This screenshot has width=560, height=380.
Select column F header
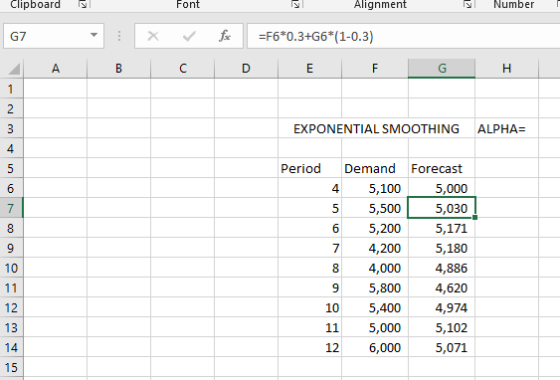[x=375, y=68]
